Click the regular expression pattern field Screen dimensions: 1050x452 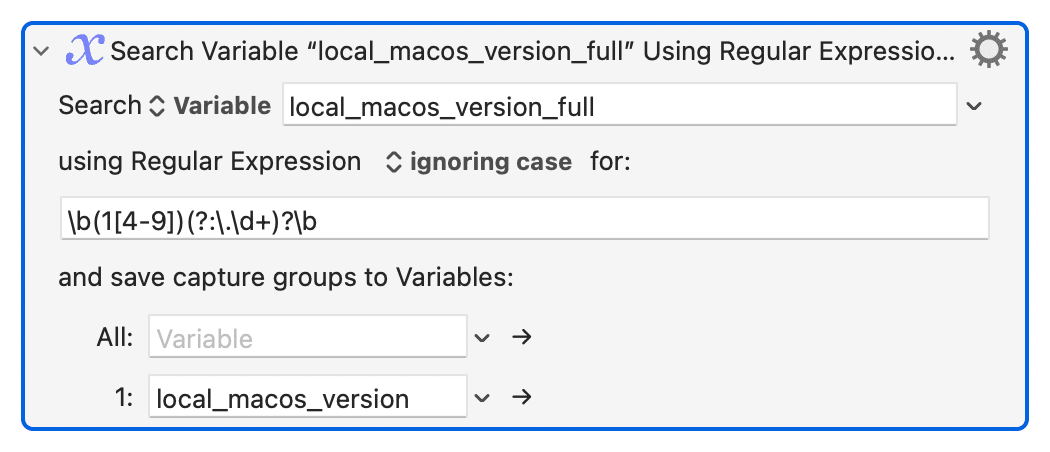point(524,218)
